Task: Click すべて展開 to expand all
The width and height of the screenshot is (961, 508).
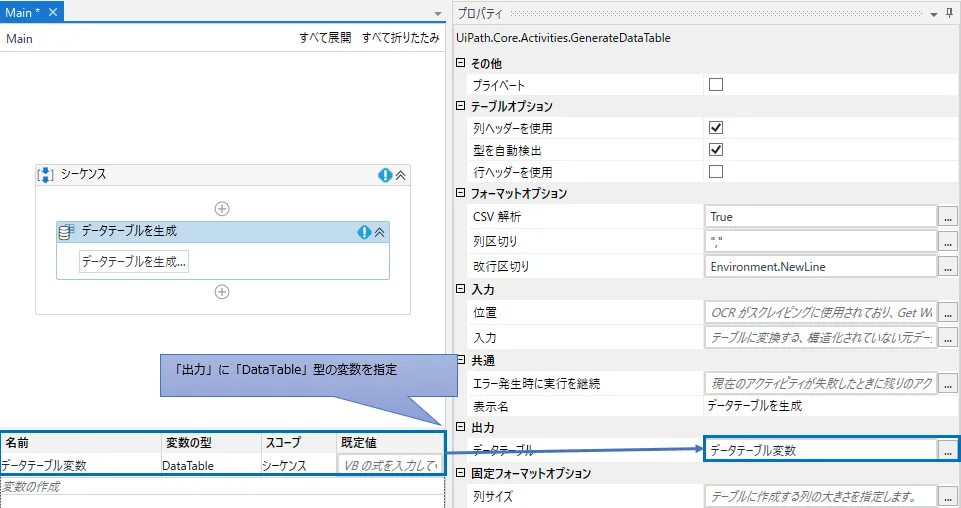Action: tap(325, 38)
